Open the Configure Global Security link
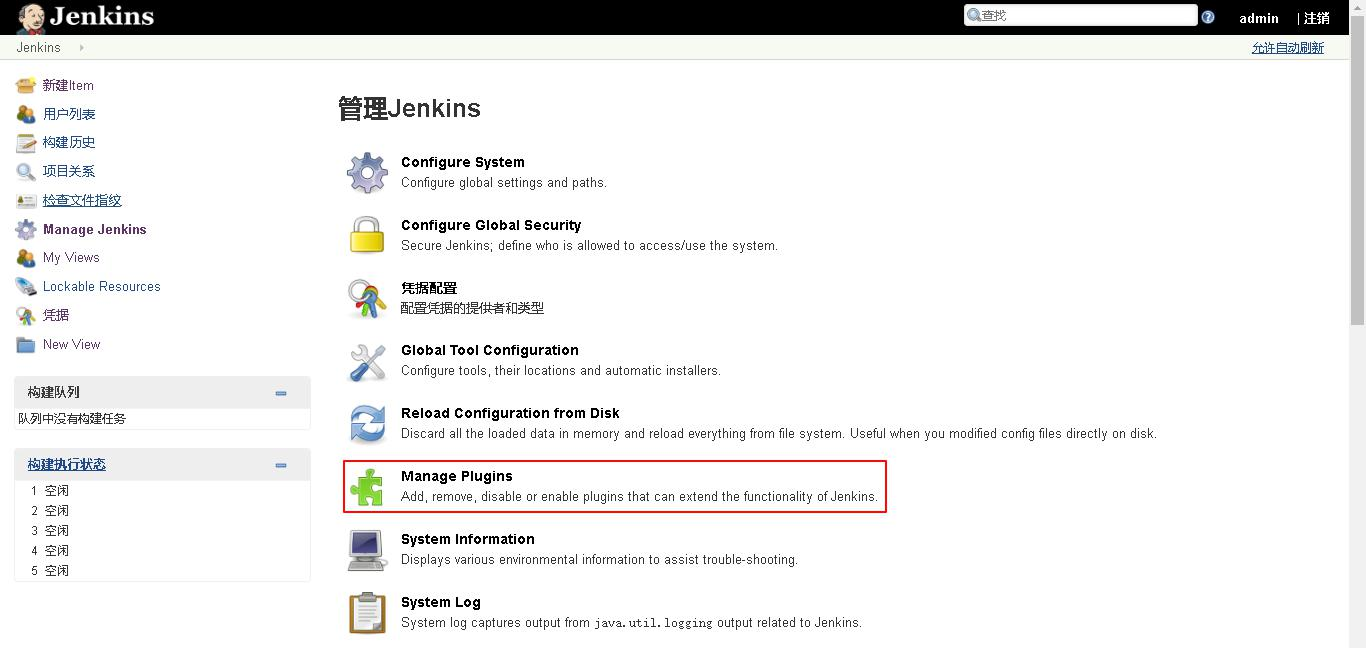The width and height of the screenshot is (1366, 648). click(491, 225)
